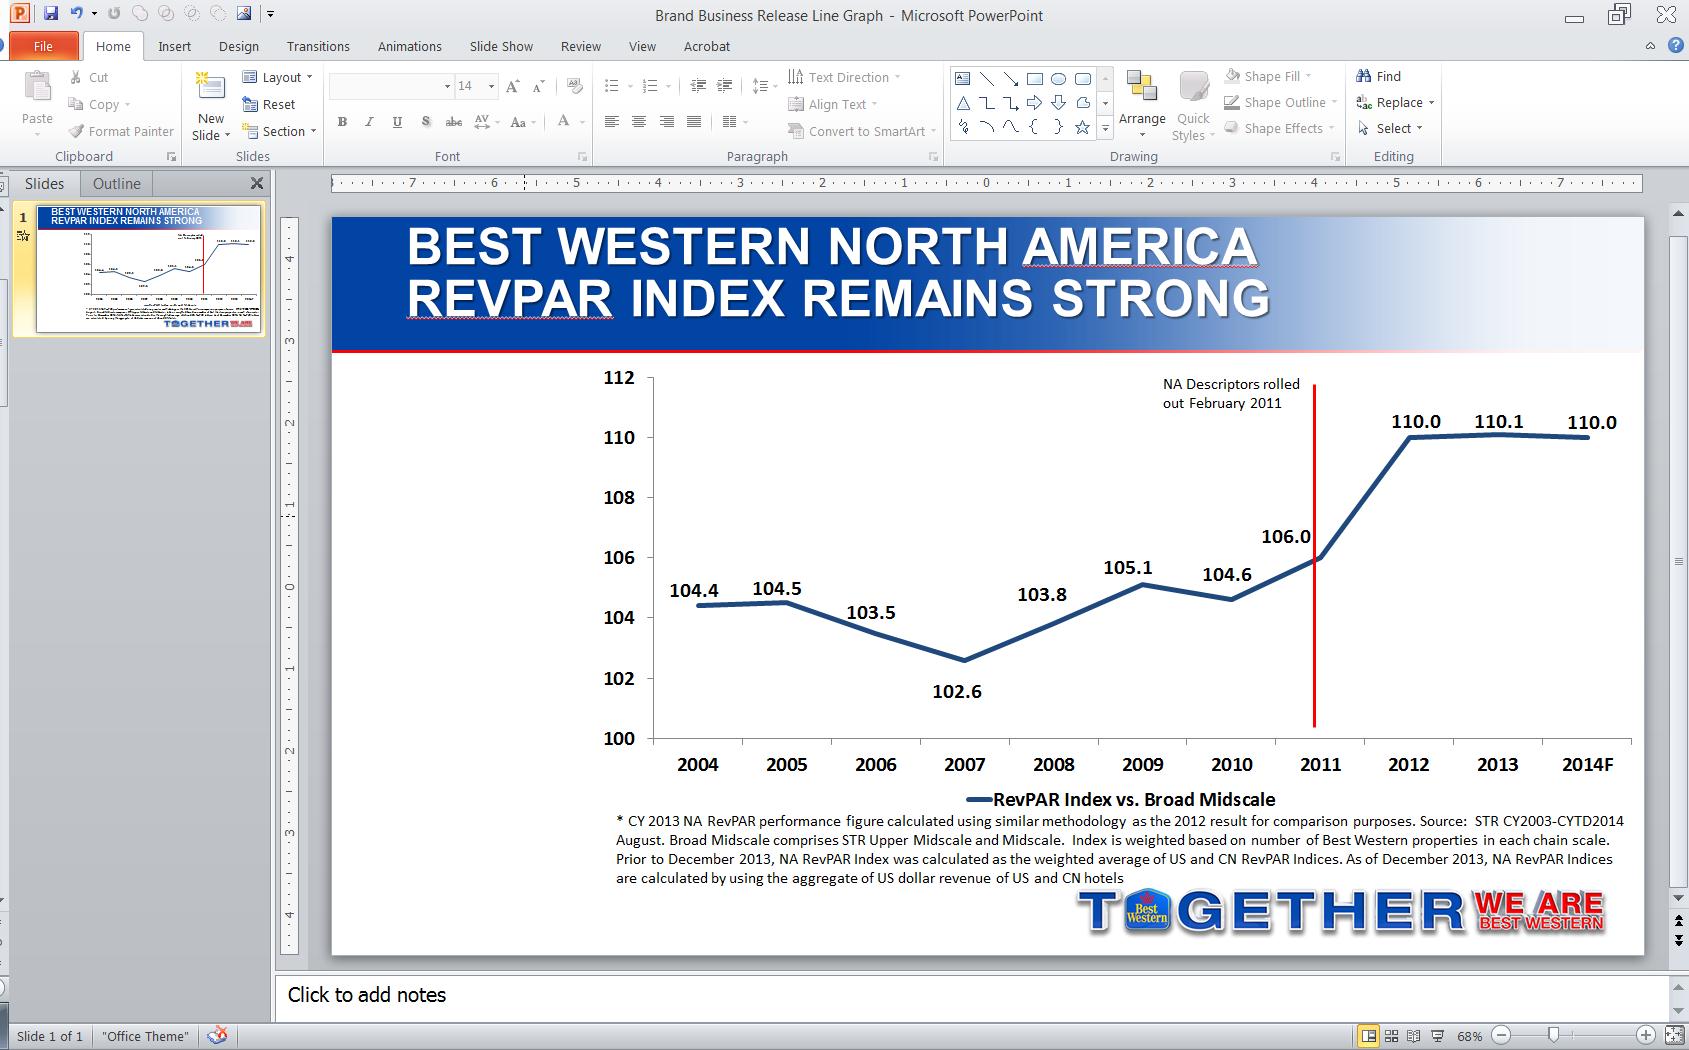Undo the last action
This screenshot has height=1050, width=1689.
(76, 14)
